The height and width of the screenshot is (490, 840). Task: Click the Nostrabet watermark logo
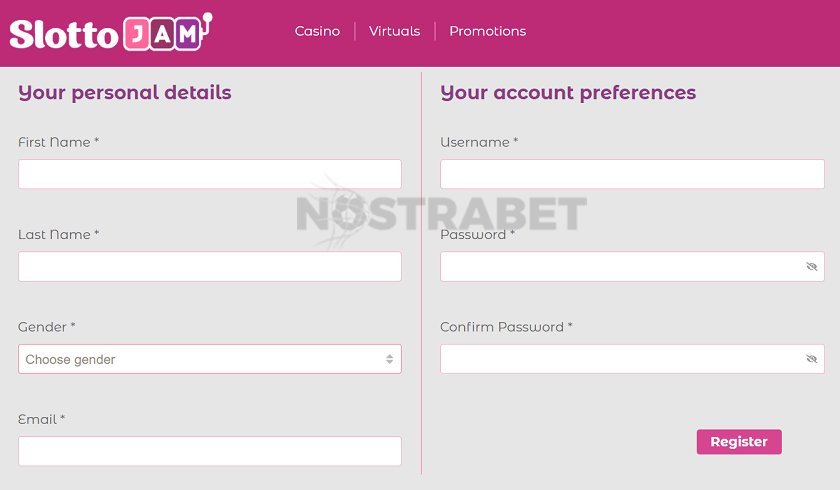click(x=441, y=213)
